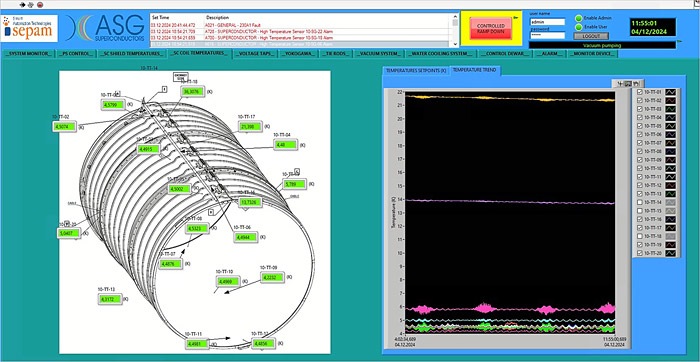
Task: Click small green arrow beside ramp down panel
Action: click(516, 18)
